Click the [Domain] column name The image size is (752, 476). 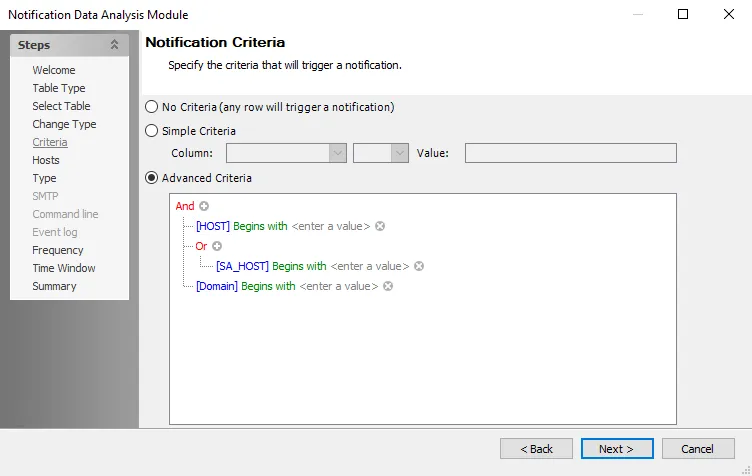[217, 286]
